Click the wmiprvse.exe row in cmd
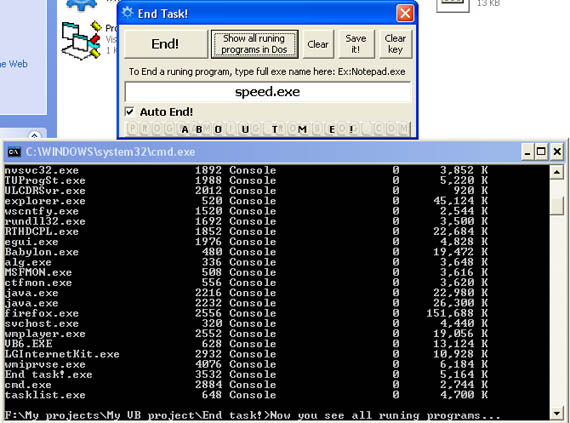570x423 pixels. point(246,364)
